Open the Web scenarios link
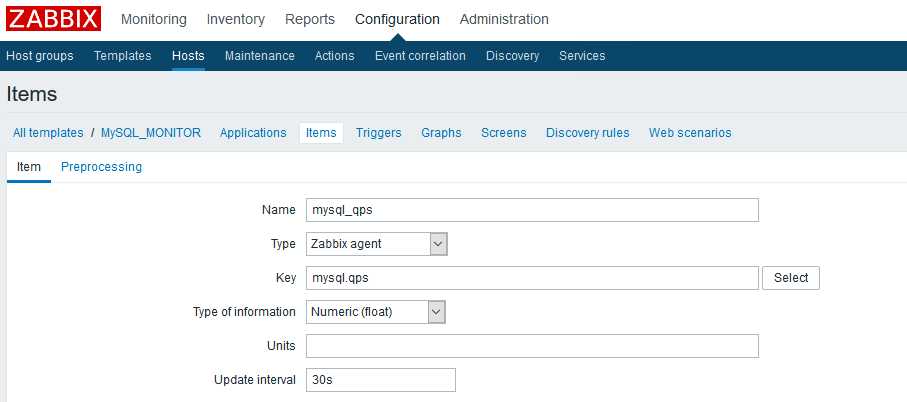This screenshot has height=402, width=907. click(690, 132)
